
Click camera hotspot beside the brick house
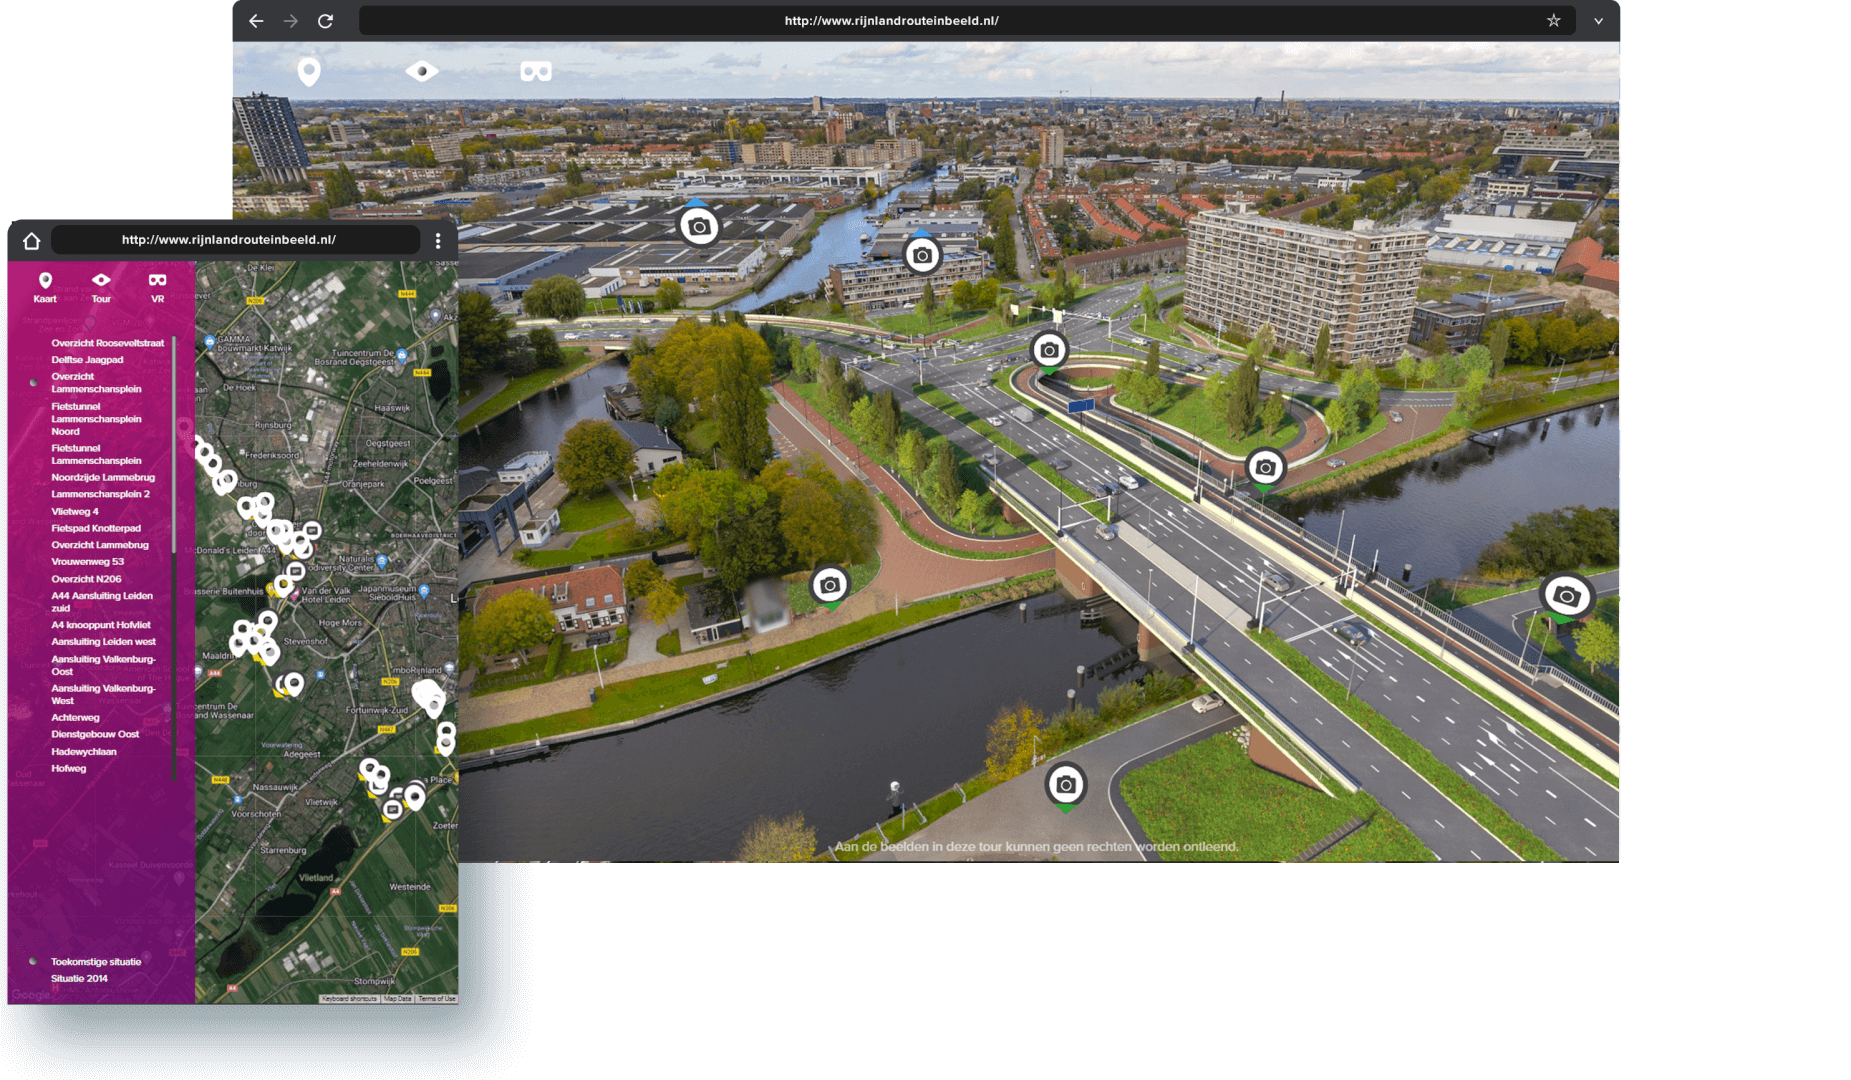point(829,585)
